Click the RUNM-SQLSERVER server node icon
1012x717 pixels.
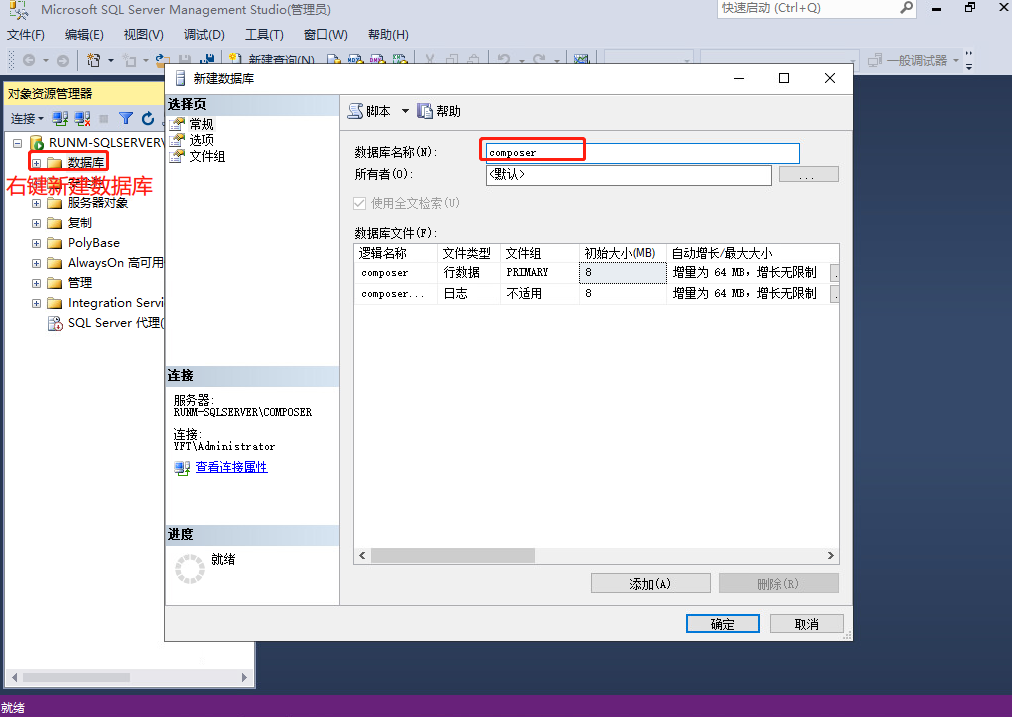(x=37, y=143)
